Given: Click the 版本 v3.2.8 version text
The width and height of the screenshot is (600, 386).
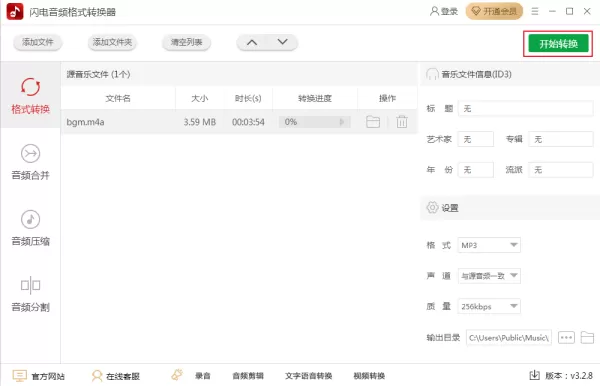Looking at the screenshot, I should tap(569, 376).
